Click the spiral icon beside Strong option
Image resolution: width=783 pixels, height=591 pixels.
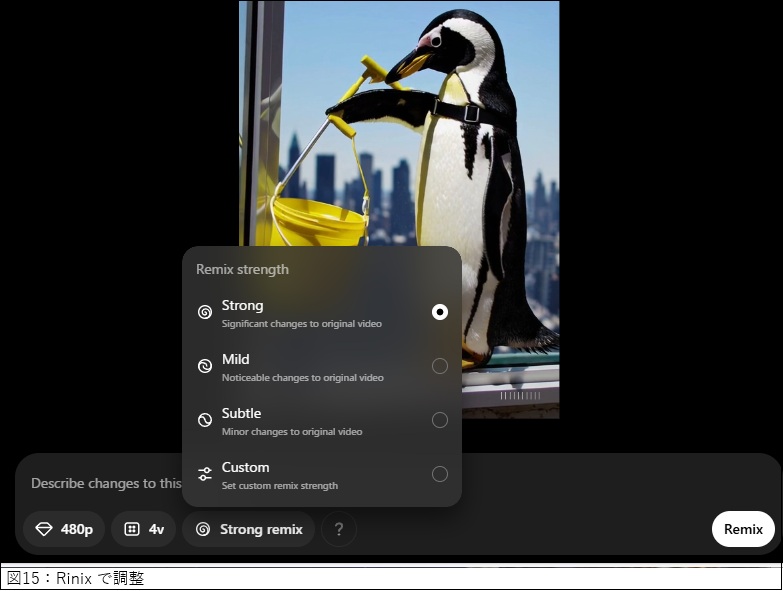(205, 312)
